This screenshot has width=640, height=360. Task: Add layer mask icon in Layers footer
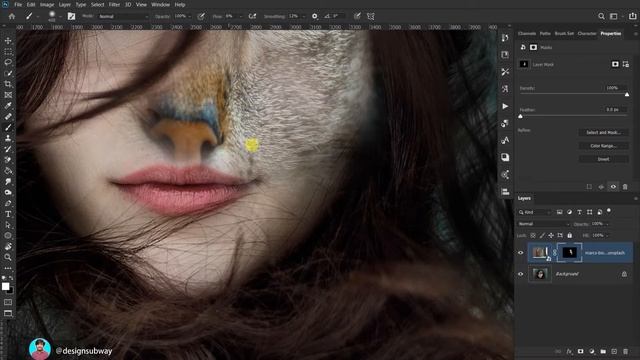pyautogui.click(x=580, y=351)
